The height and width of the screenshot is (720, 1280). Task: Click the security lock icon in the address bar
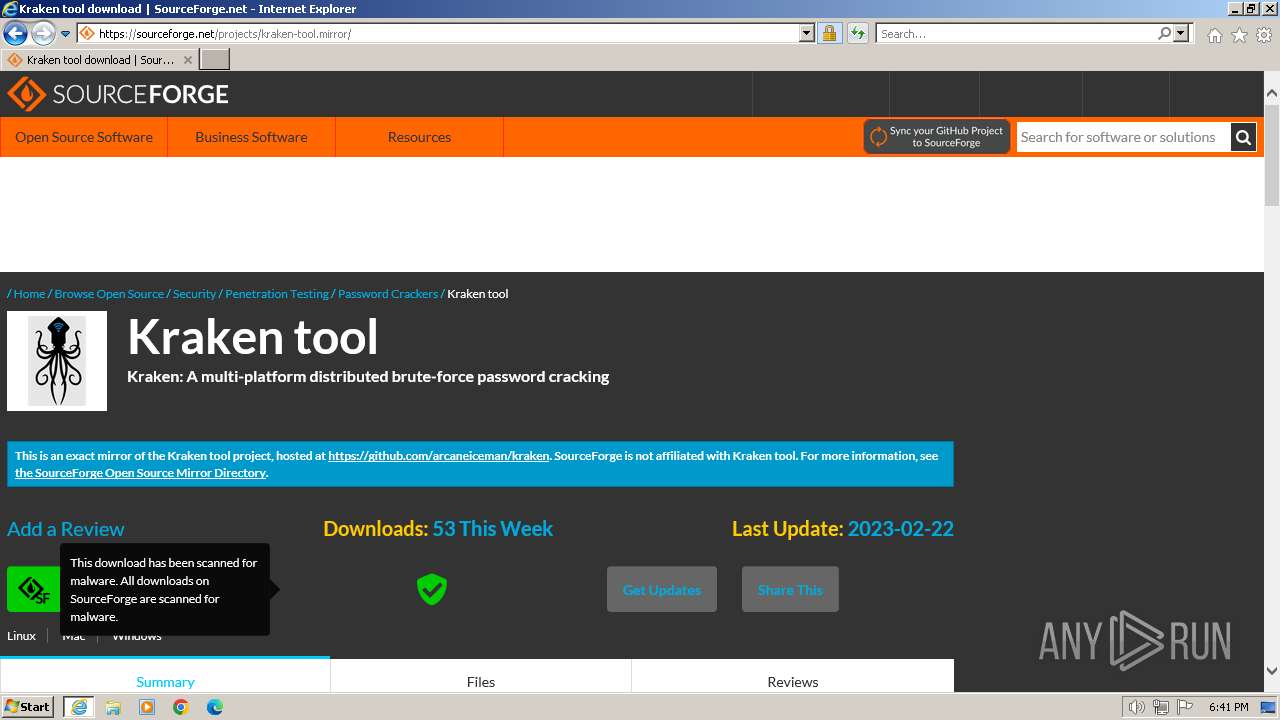tap(829, 34)
